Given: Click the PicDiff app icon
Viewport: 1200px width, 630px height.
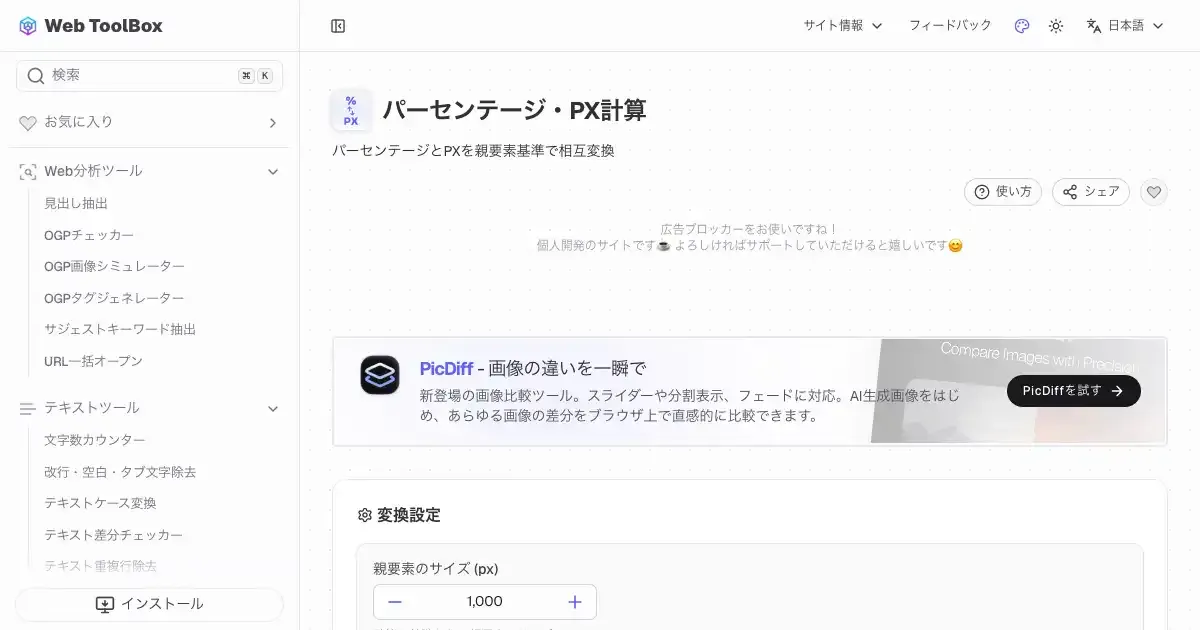Looking at the screenshot, I should 380,375.
